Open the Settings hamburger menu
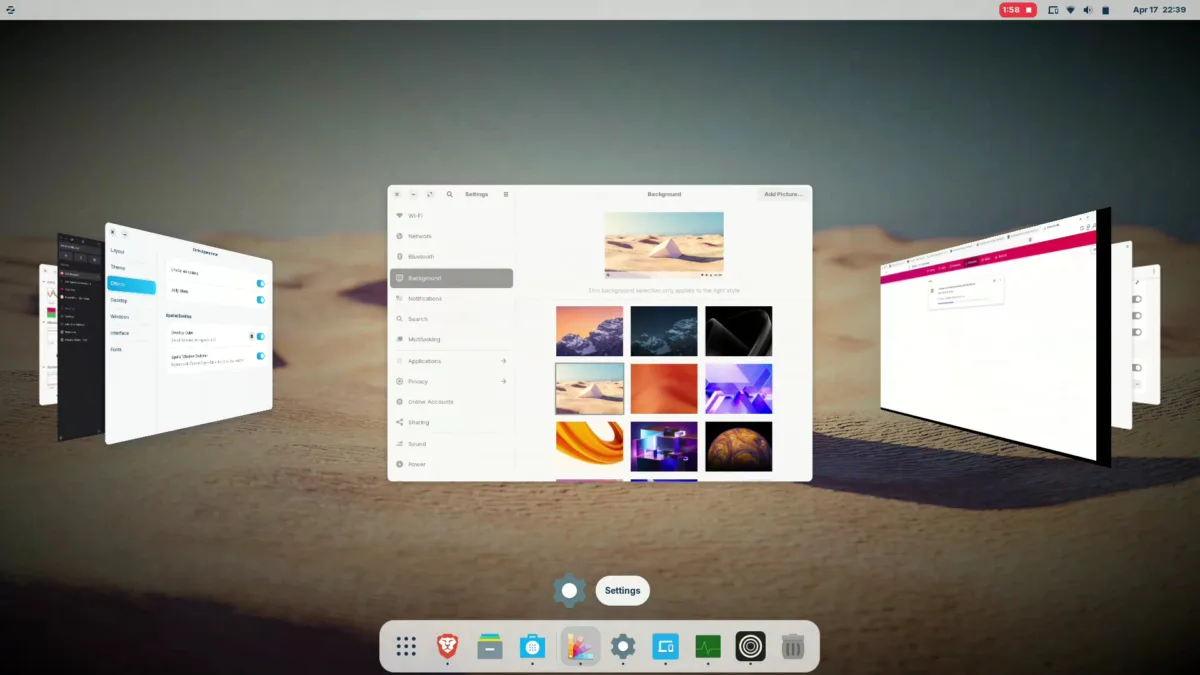 (506, 194)
